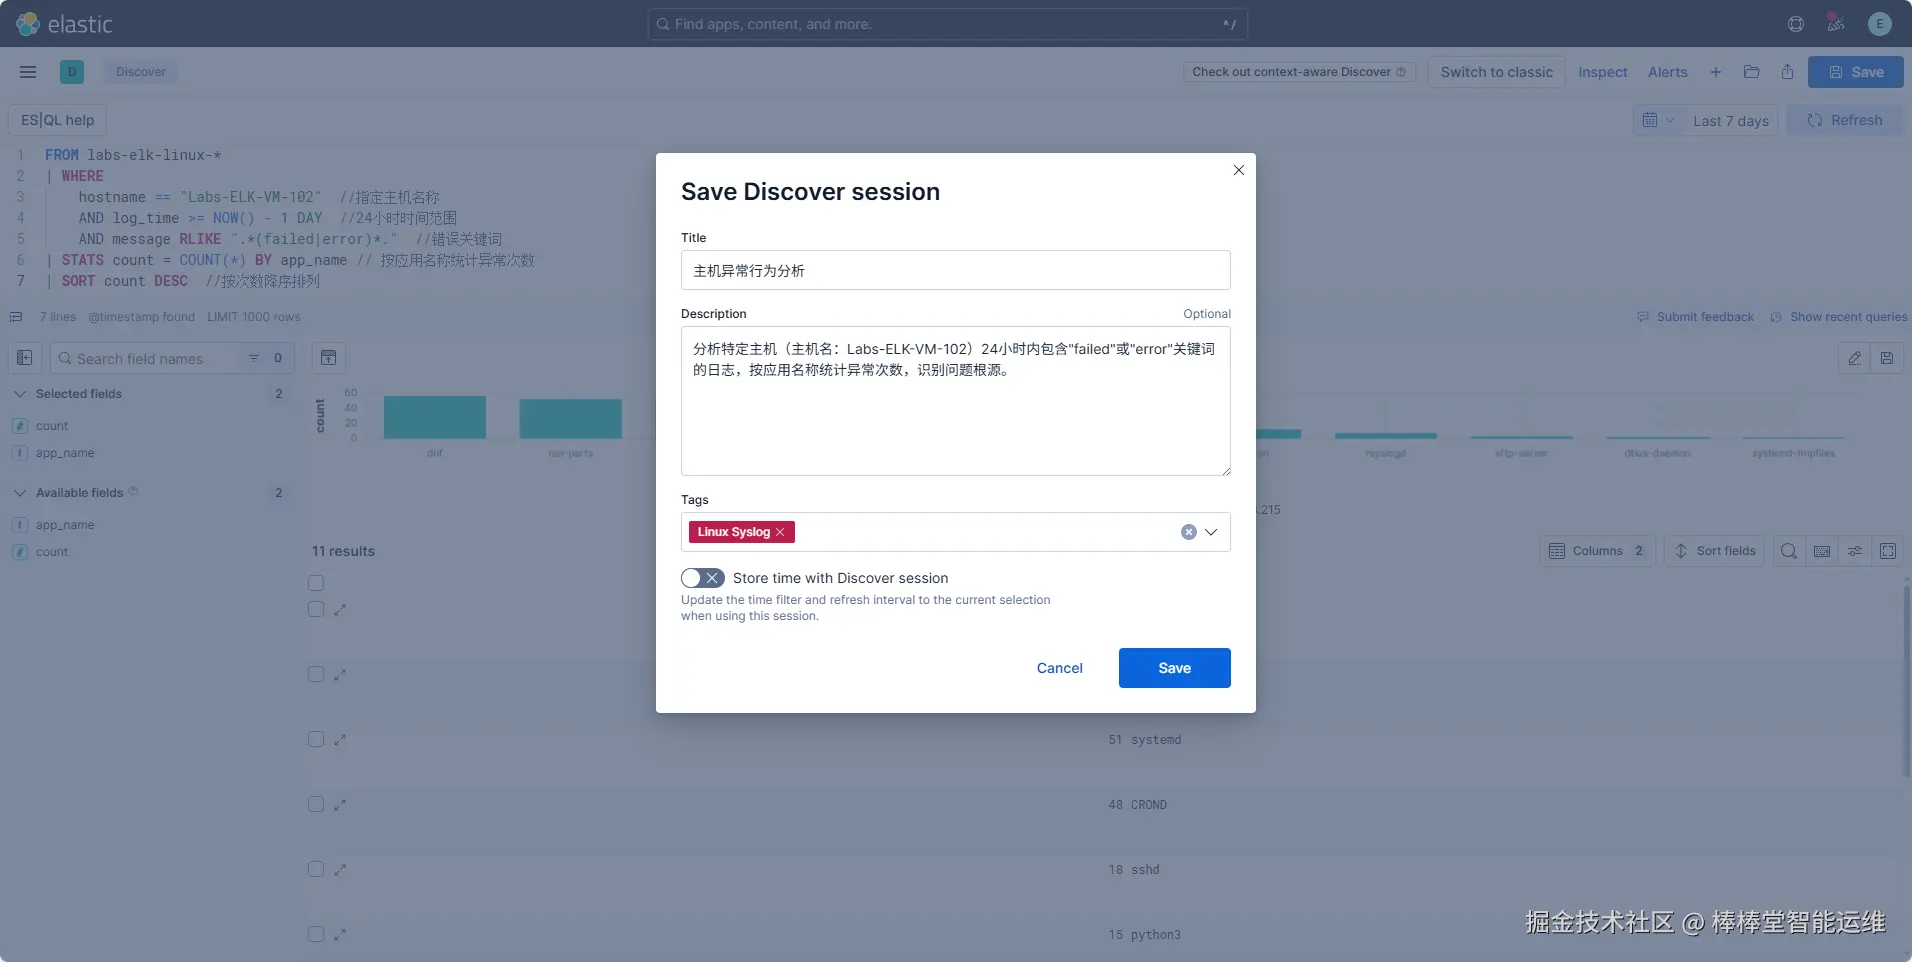Expand the sshd row details
The image size is (1912, 962).
click(x=340, y=869)
